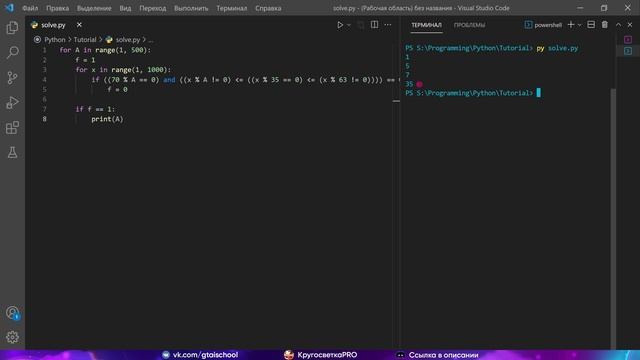The height and width of the screenshot is (360, 640).
Task: Run the Python file with play button
Action: 340,25
